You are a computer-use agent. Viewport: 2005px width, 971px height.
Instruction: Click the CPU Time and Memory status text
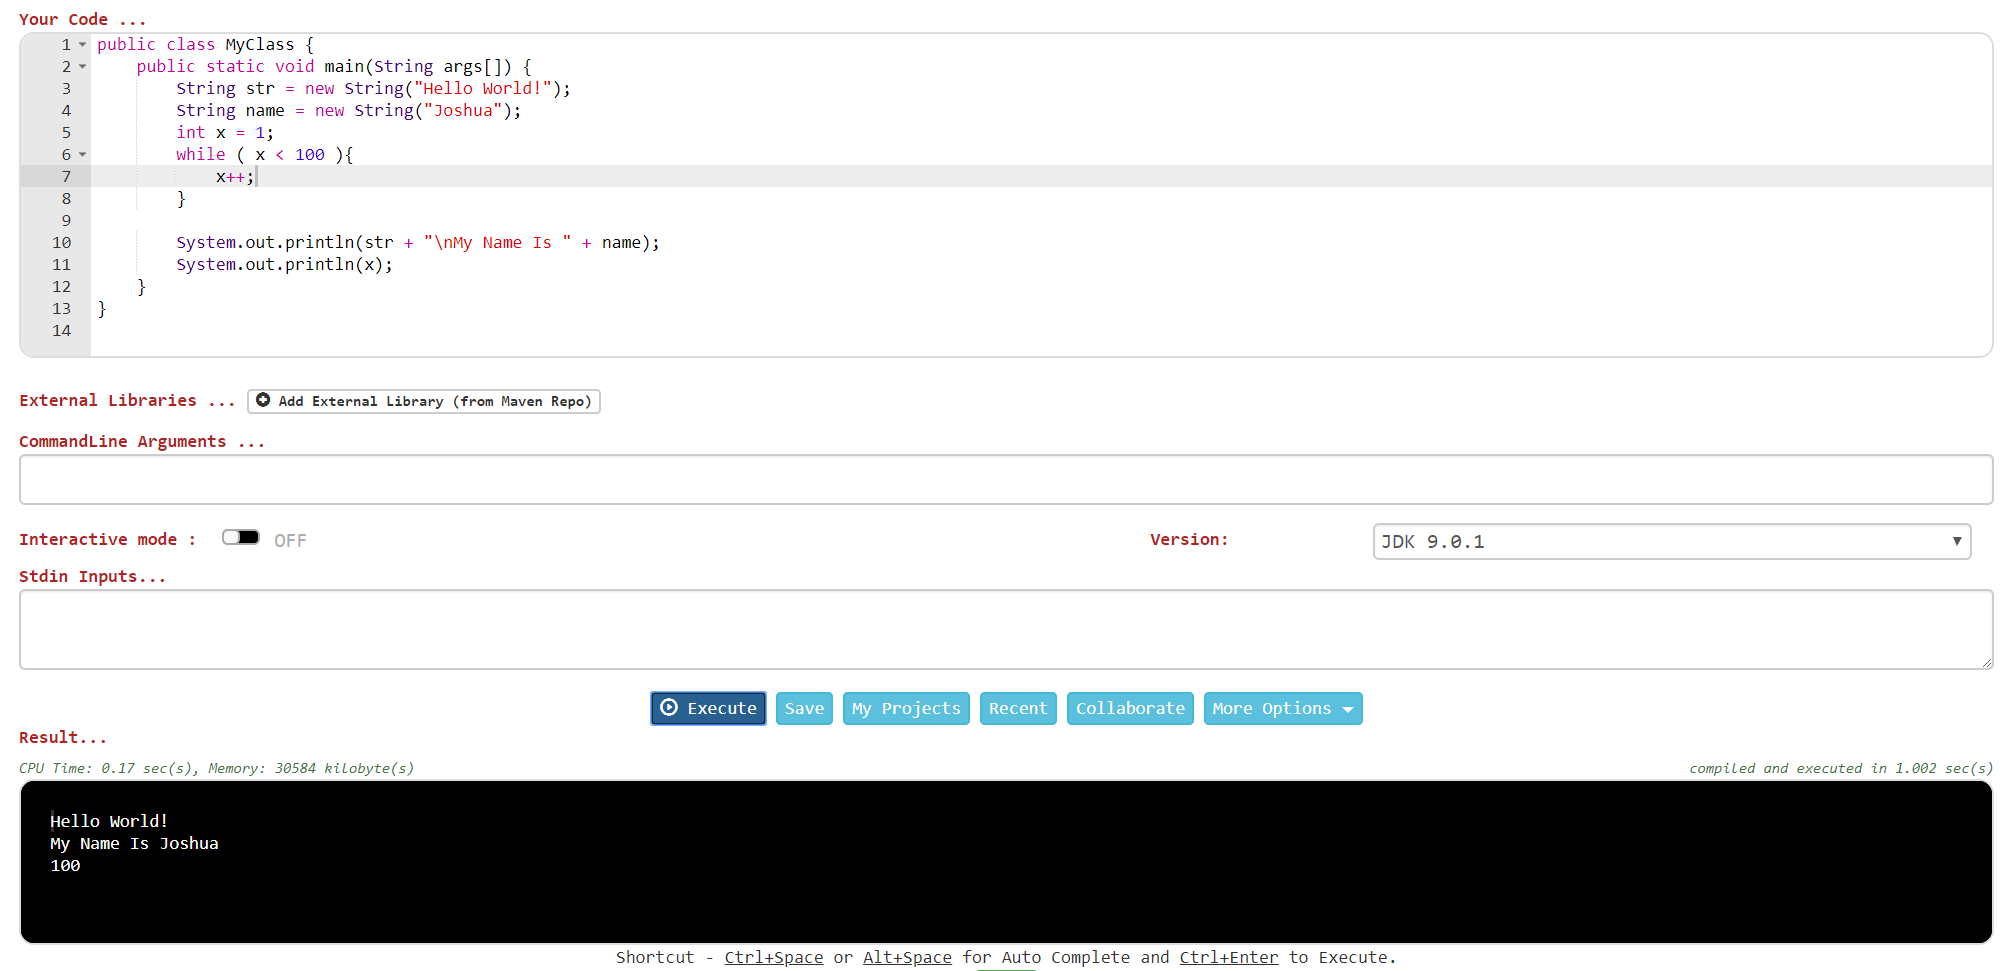[x=216, y=768]
